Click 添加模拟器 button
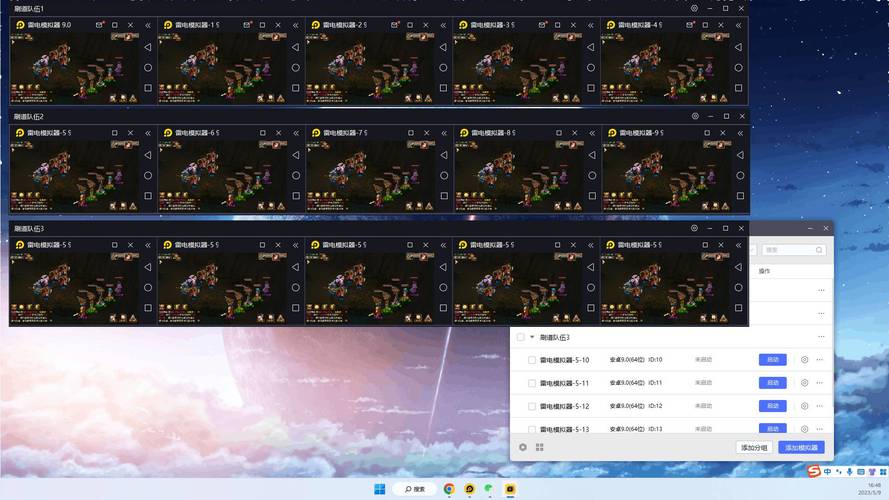Viewport: 889px width, 500px height. 801,447
